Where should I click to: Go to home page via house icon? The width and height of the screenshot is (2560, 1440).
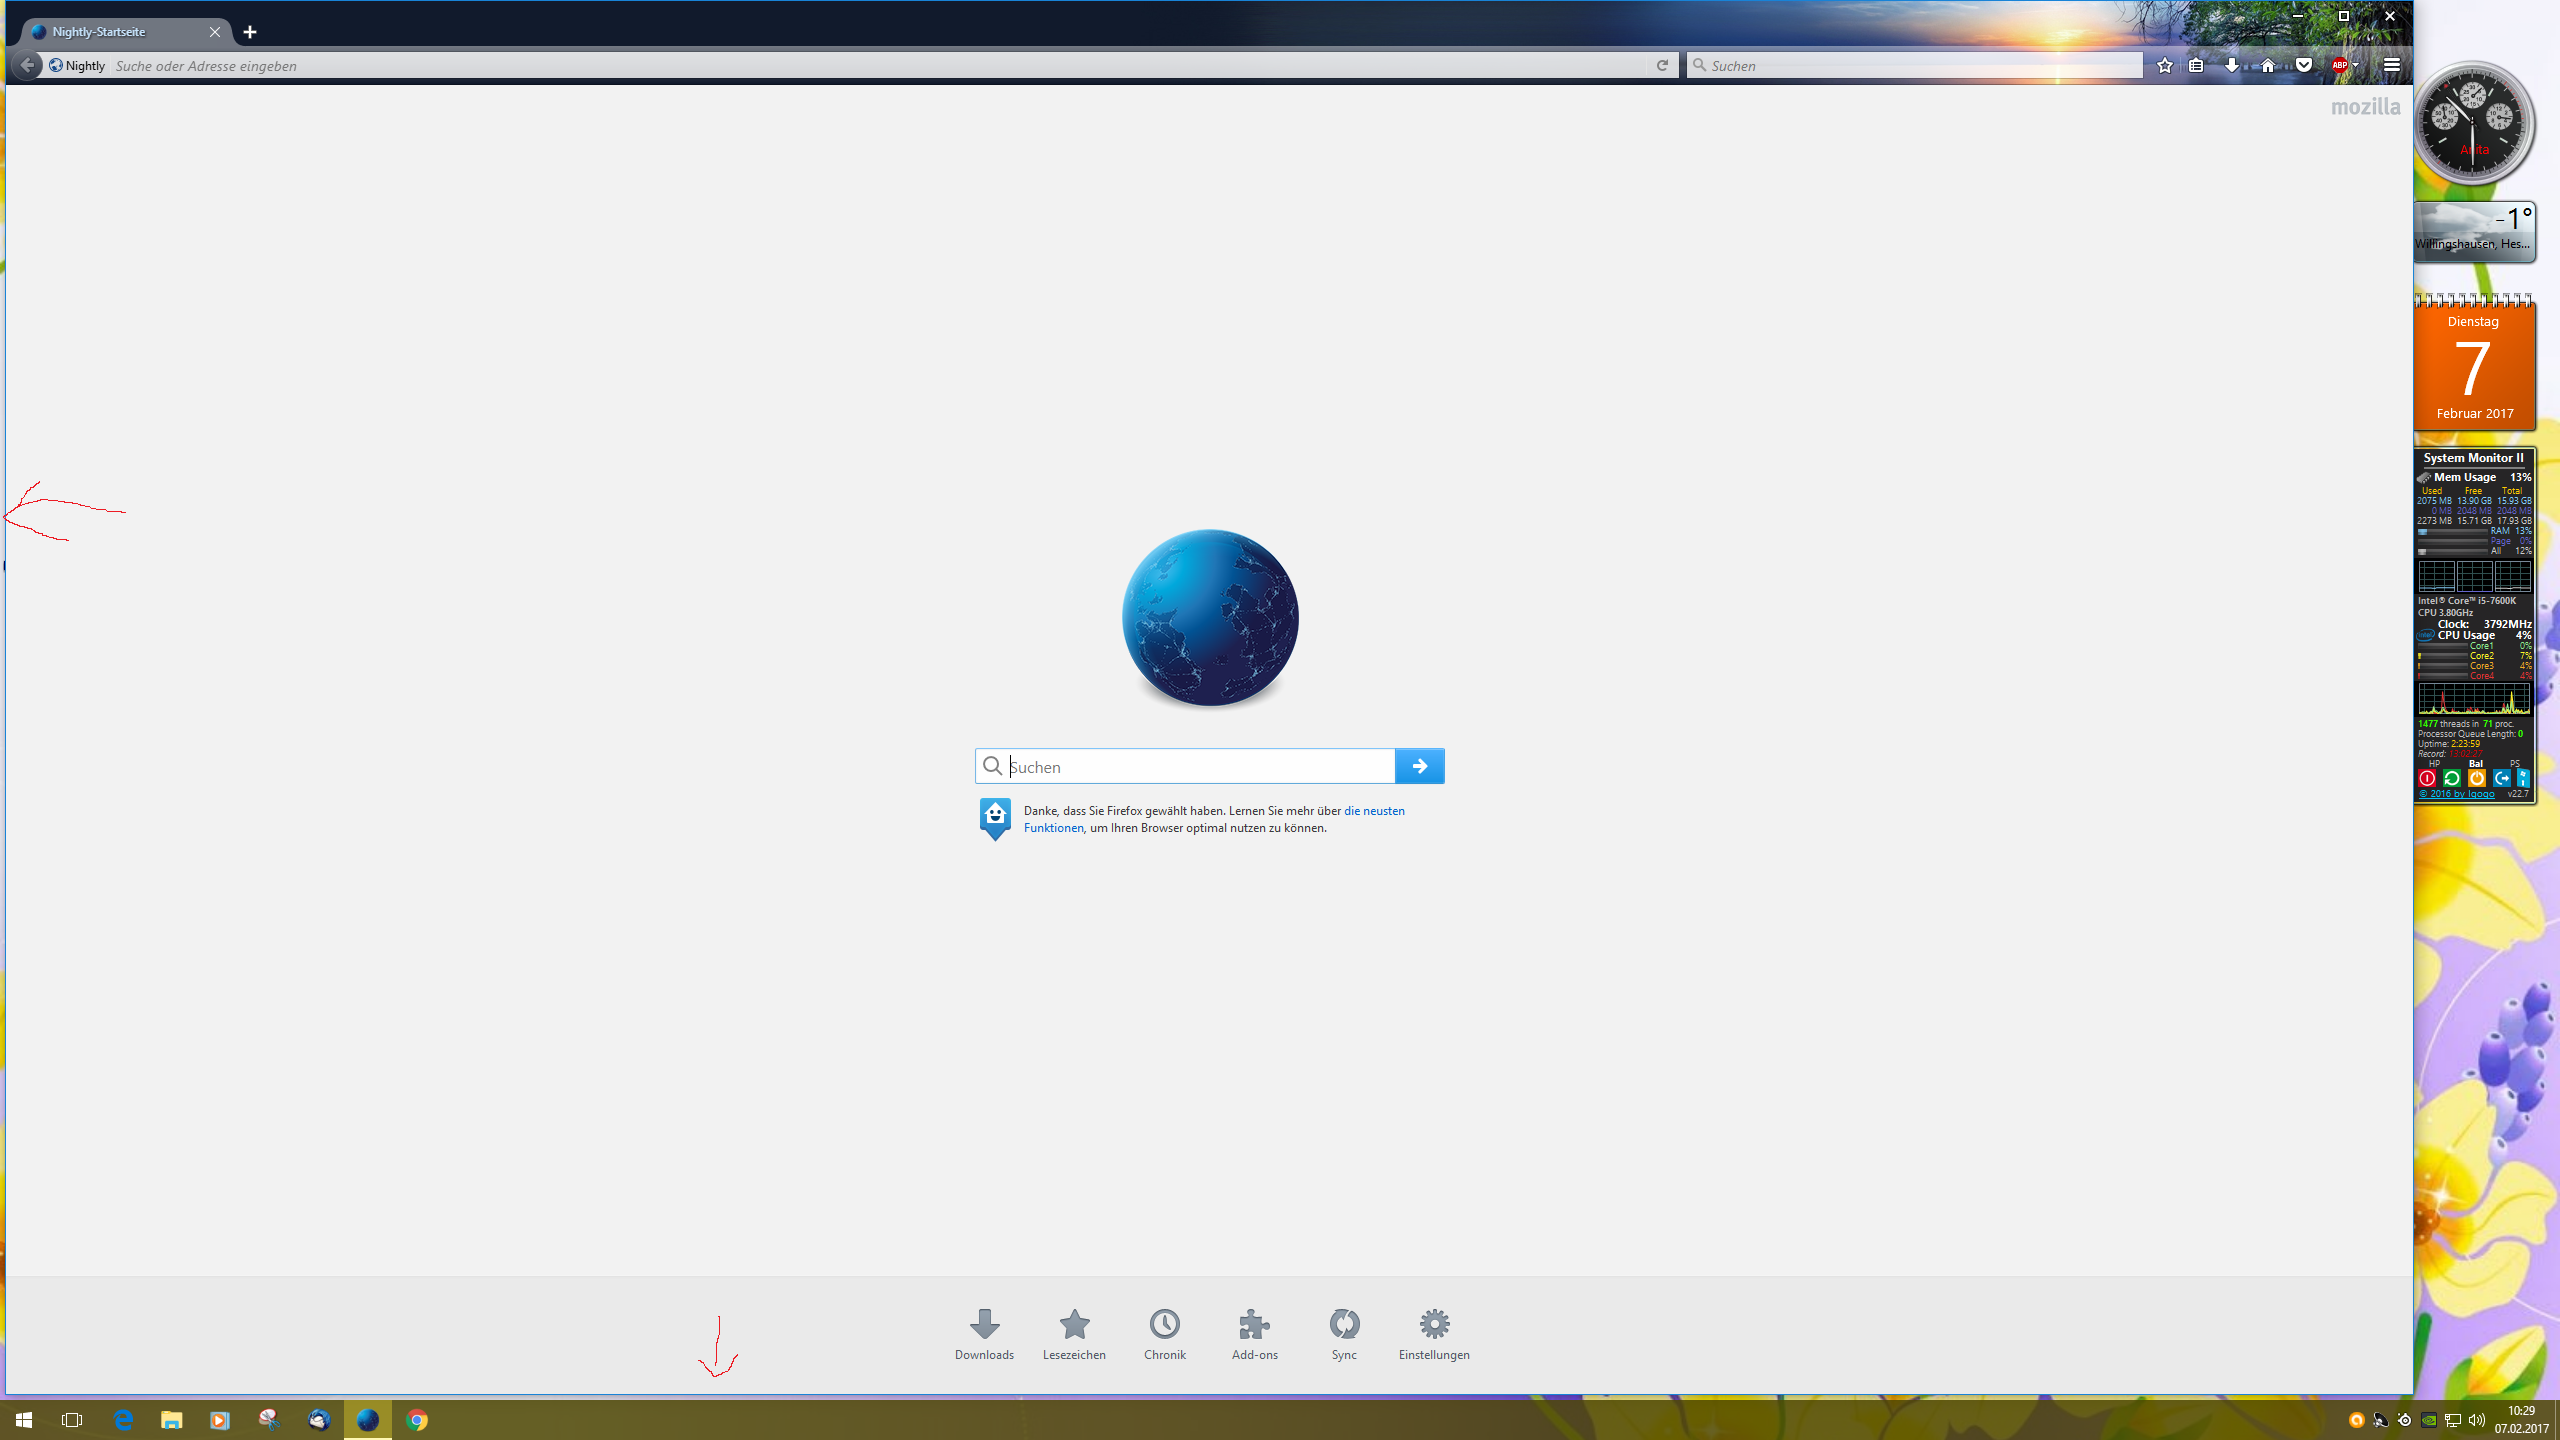pyautogui.click(x=2268, y=66)
